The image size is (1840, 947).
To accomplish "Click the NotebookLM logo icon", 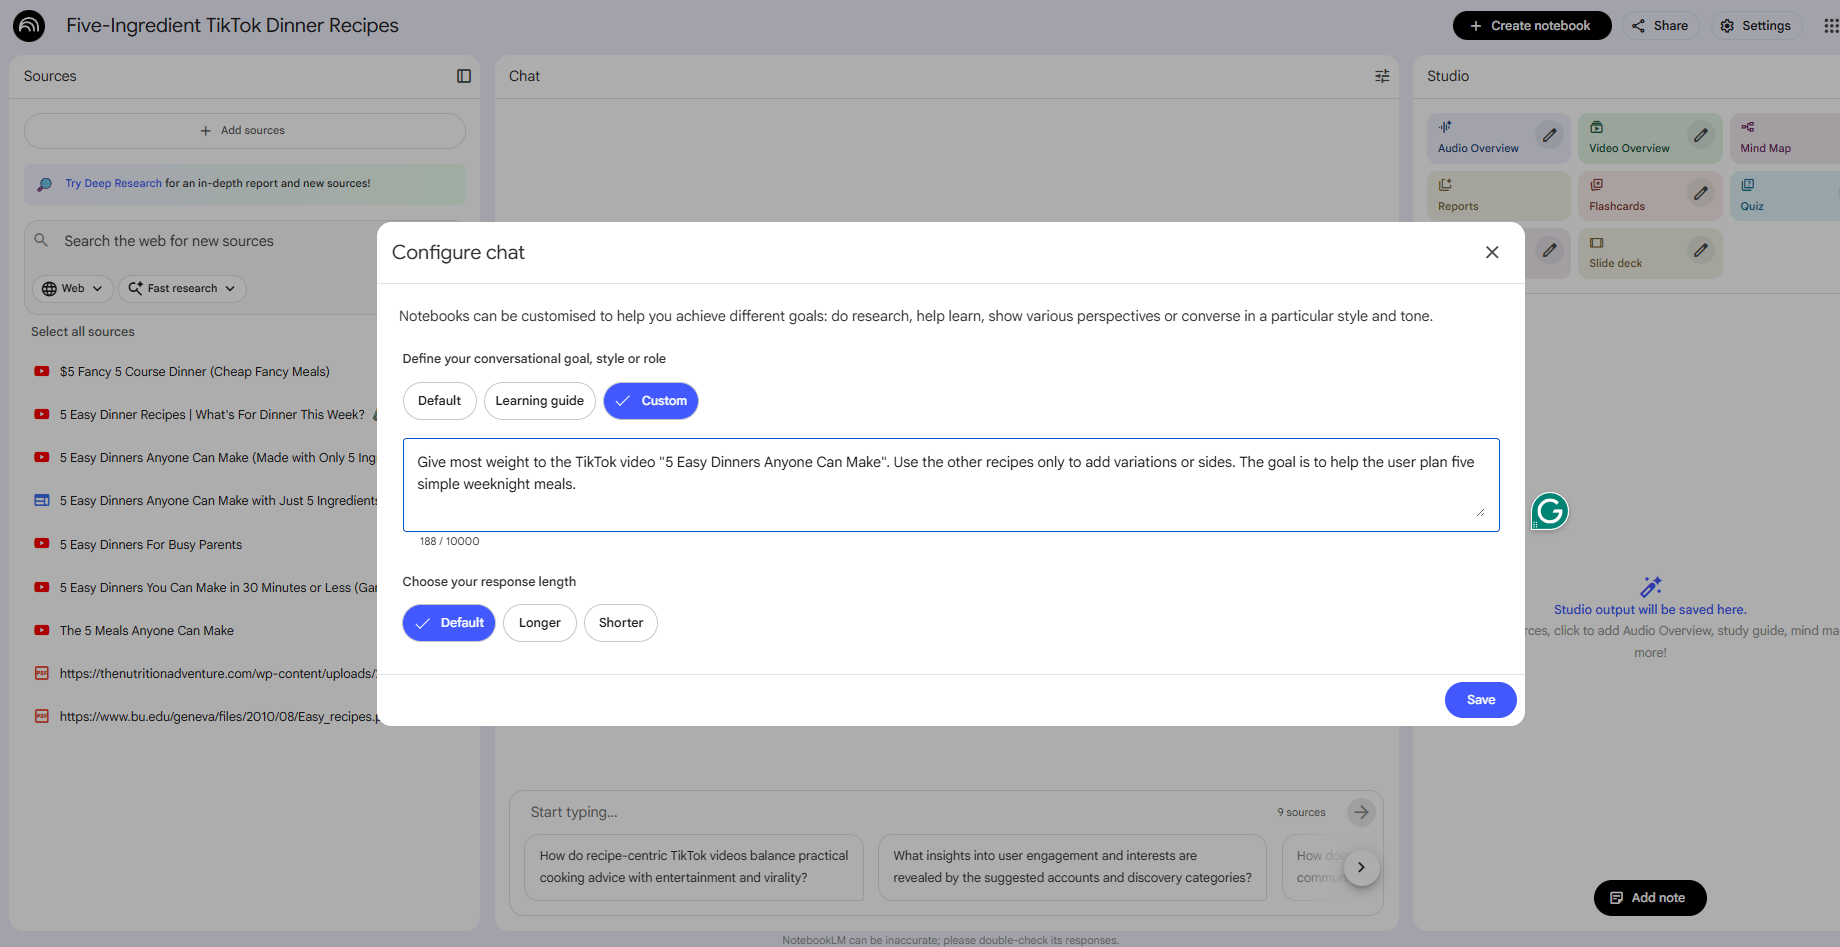I will [x=29, y=26].
